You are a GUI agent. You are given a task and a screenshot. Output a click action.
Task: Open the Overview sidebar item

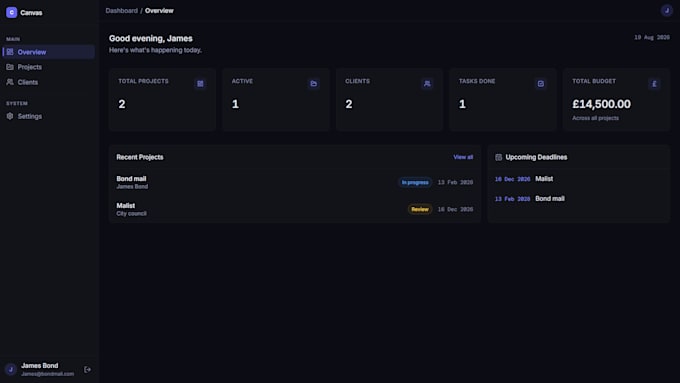[x=49, y=52]
